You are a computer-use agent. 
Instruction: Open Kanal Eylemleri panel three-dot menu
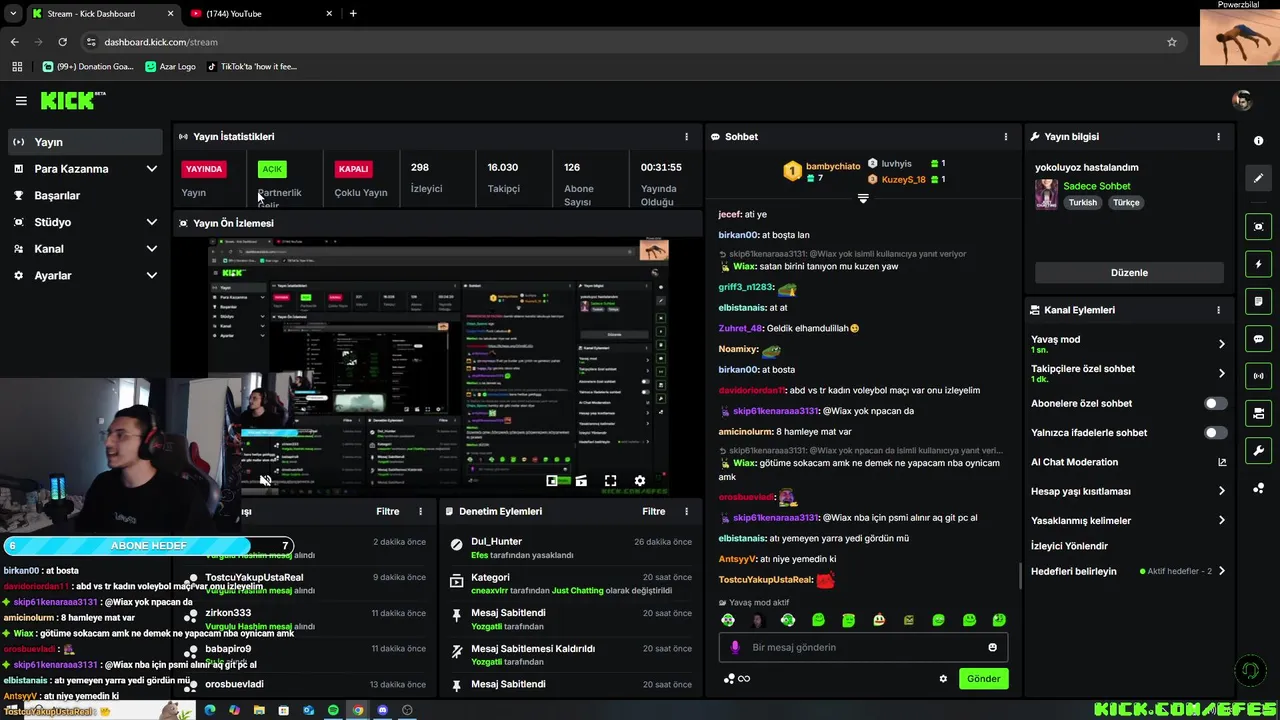tap(1218, 310)
